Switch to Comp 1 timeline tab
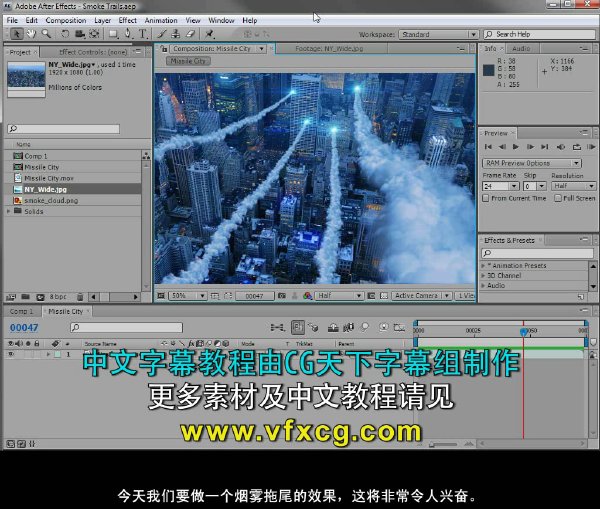Image resolution: width=600 pixels, height=509 pixels. point(21,311)
